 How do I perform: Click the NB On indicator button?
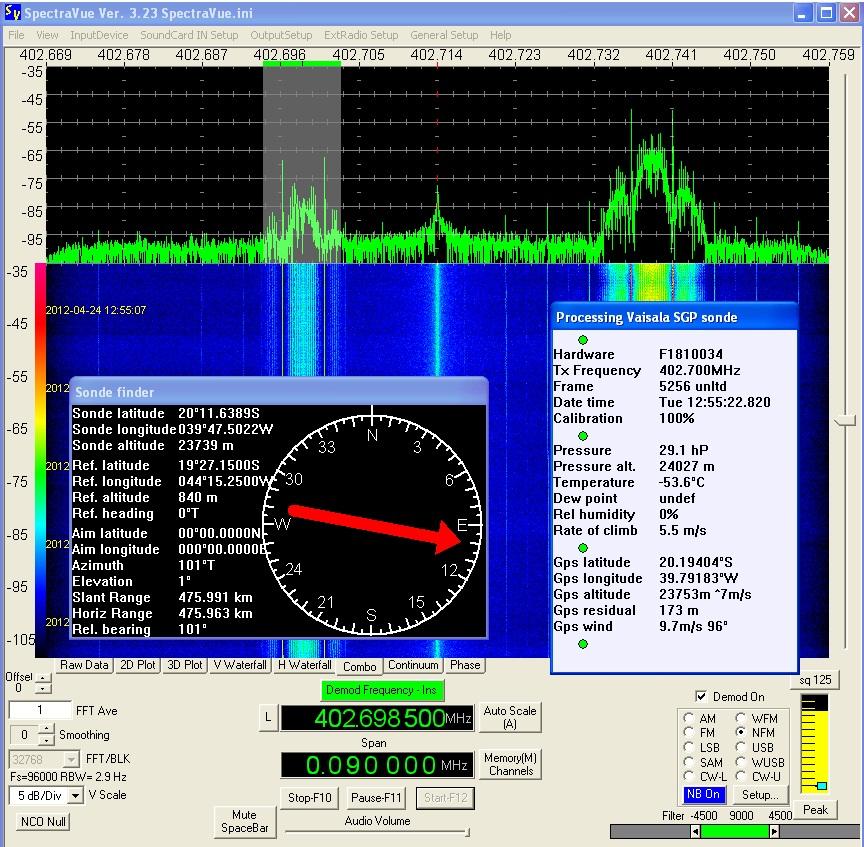point(704,794)
